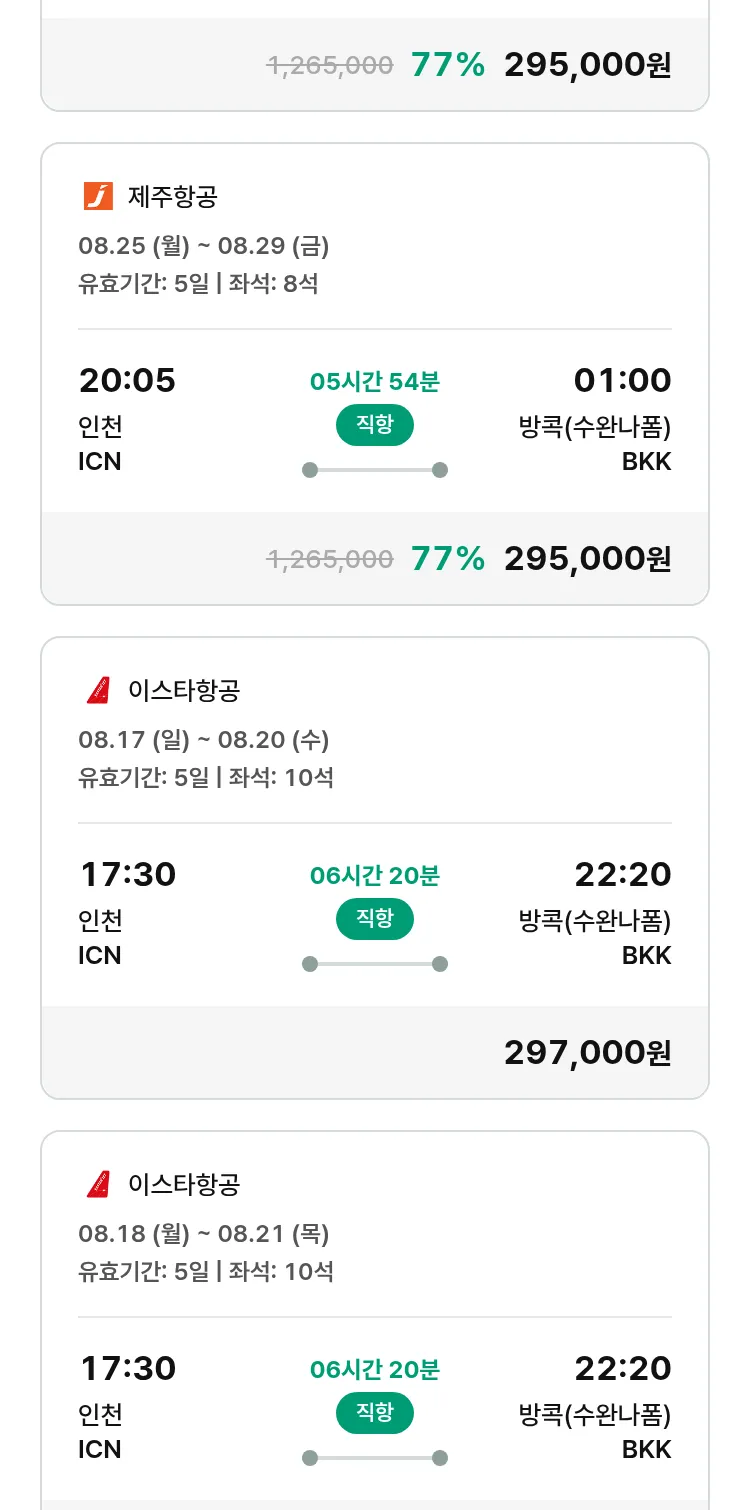750x1510 pixels.
Task: Tap Eastar logo on the 08.18 flight card
Action: [x=98, y=1184]
